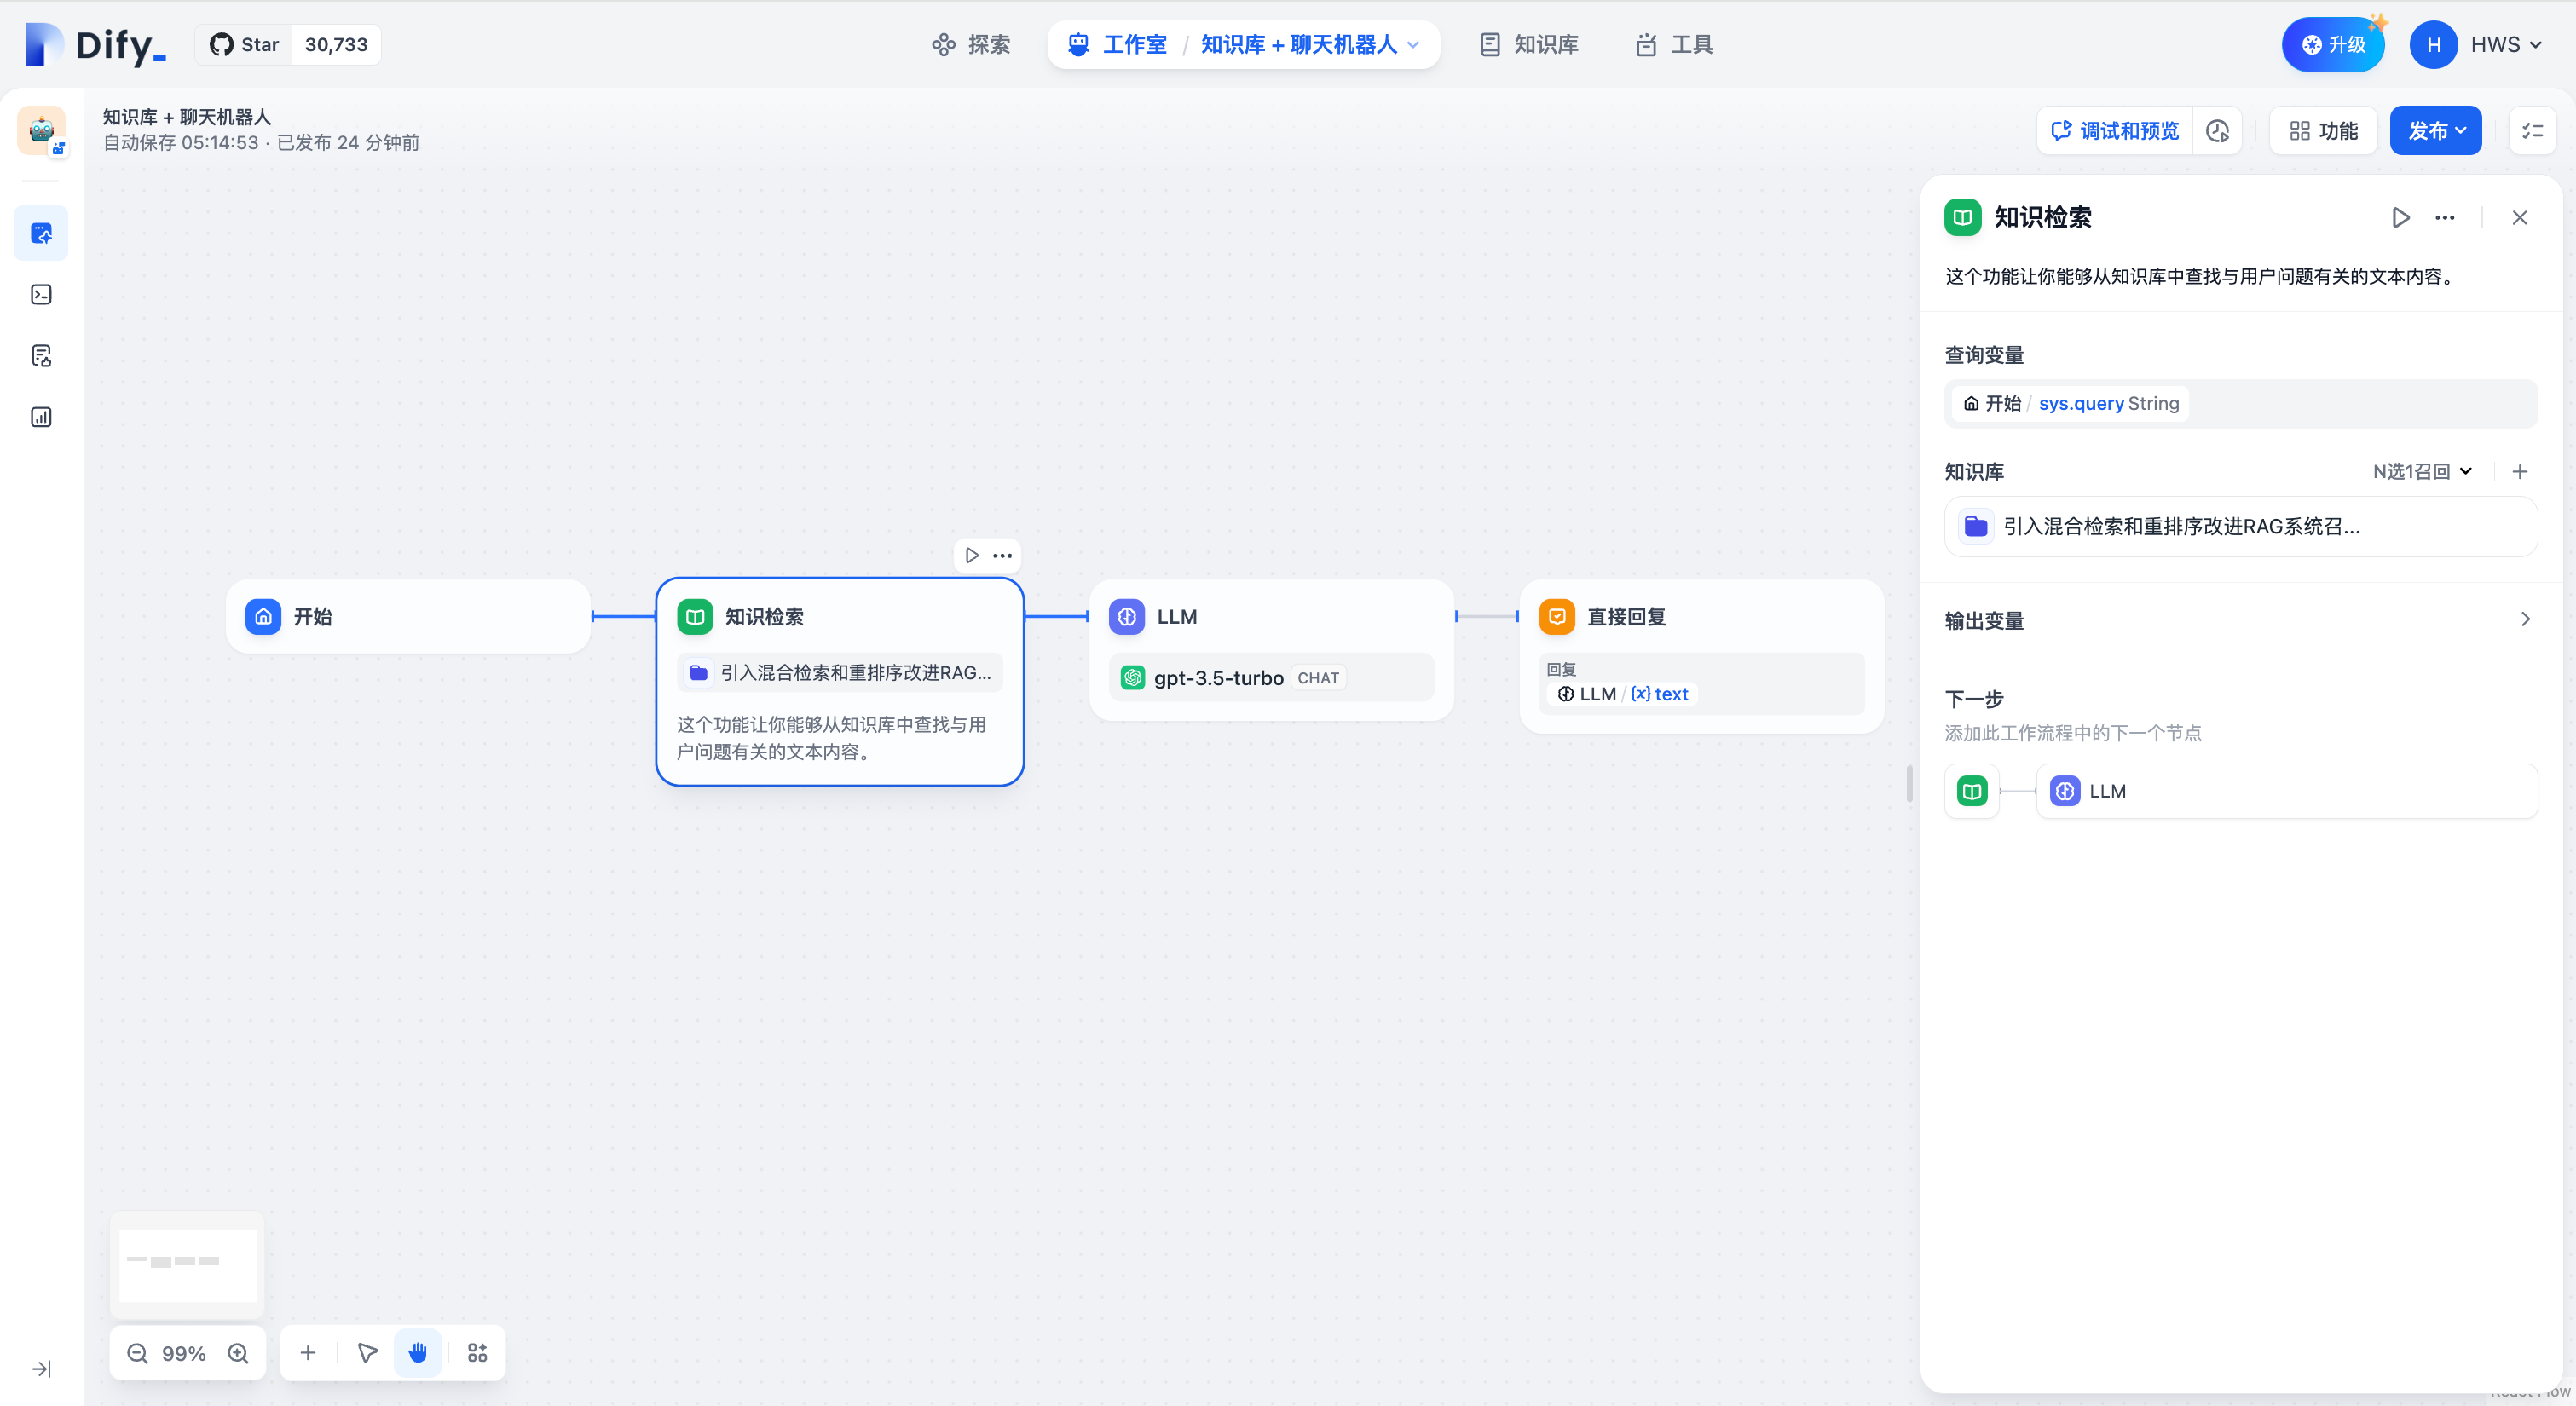
Task: Select the pointer mode arrow tool
Action: pos(367,1353)
